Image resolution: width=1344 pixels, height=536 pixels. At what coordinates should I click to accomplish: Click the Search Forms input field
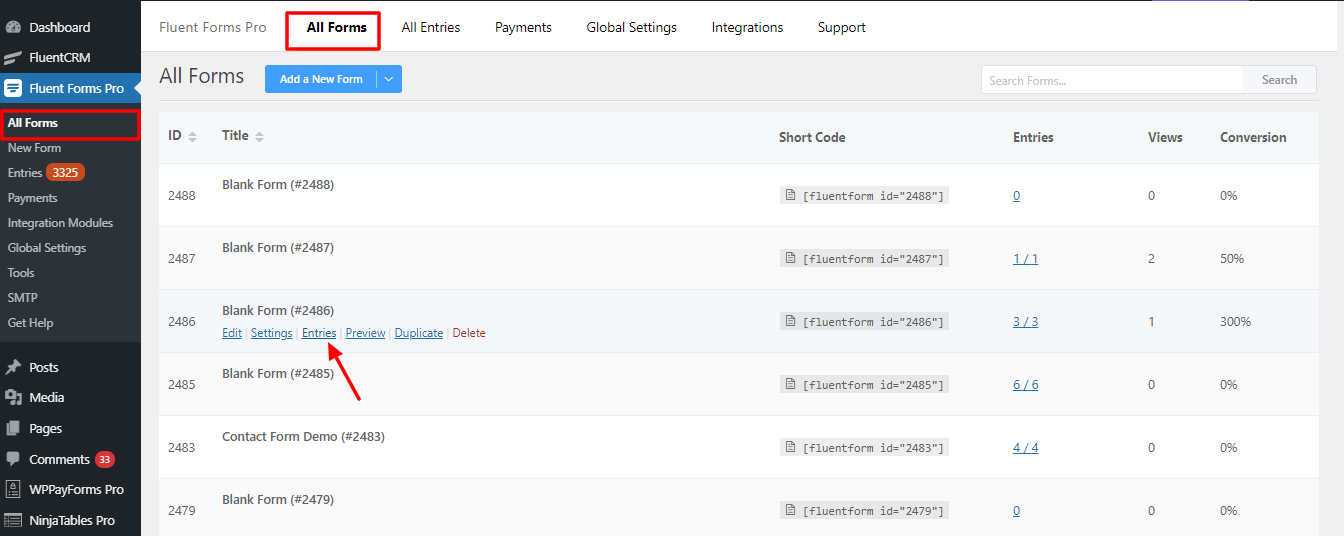[1112, 80]
